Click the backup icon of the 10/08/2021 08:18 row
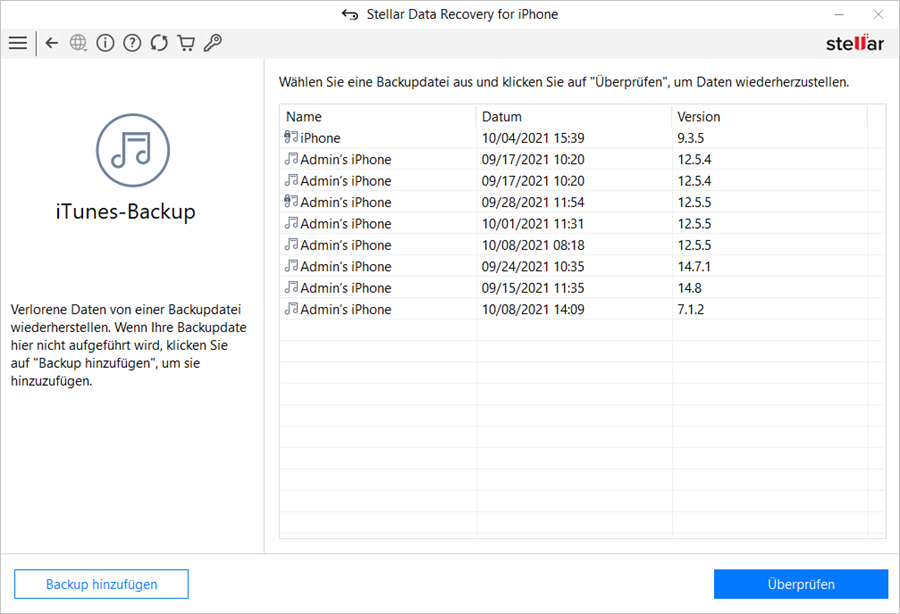The width and height of the screenshot is (900, 614). click(x=291, y=245)
